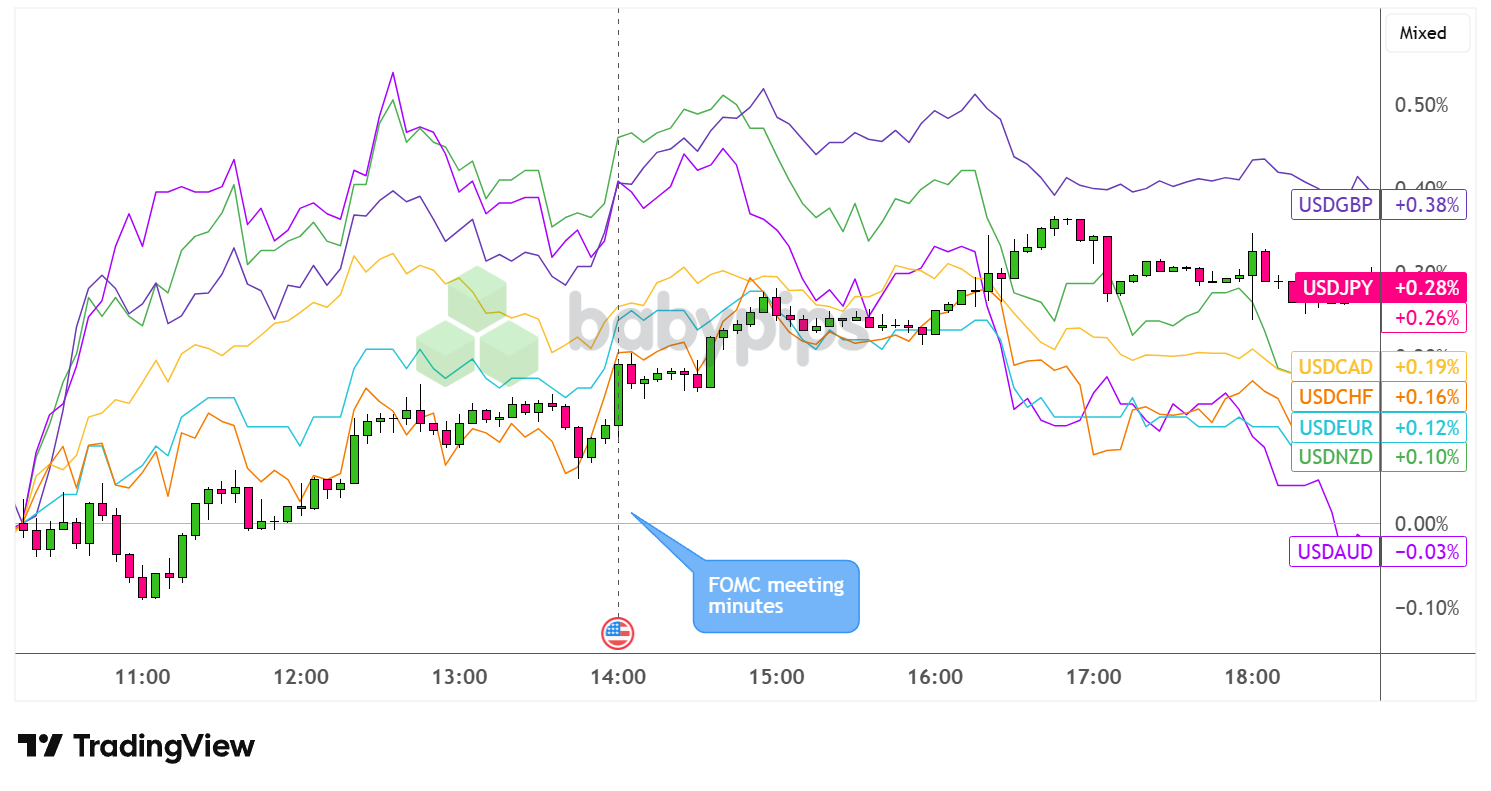Click the 0.50% price scale label

coord(1422,106)
